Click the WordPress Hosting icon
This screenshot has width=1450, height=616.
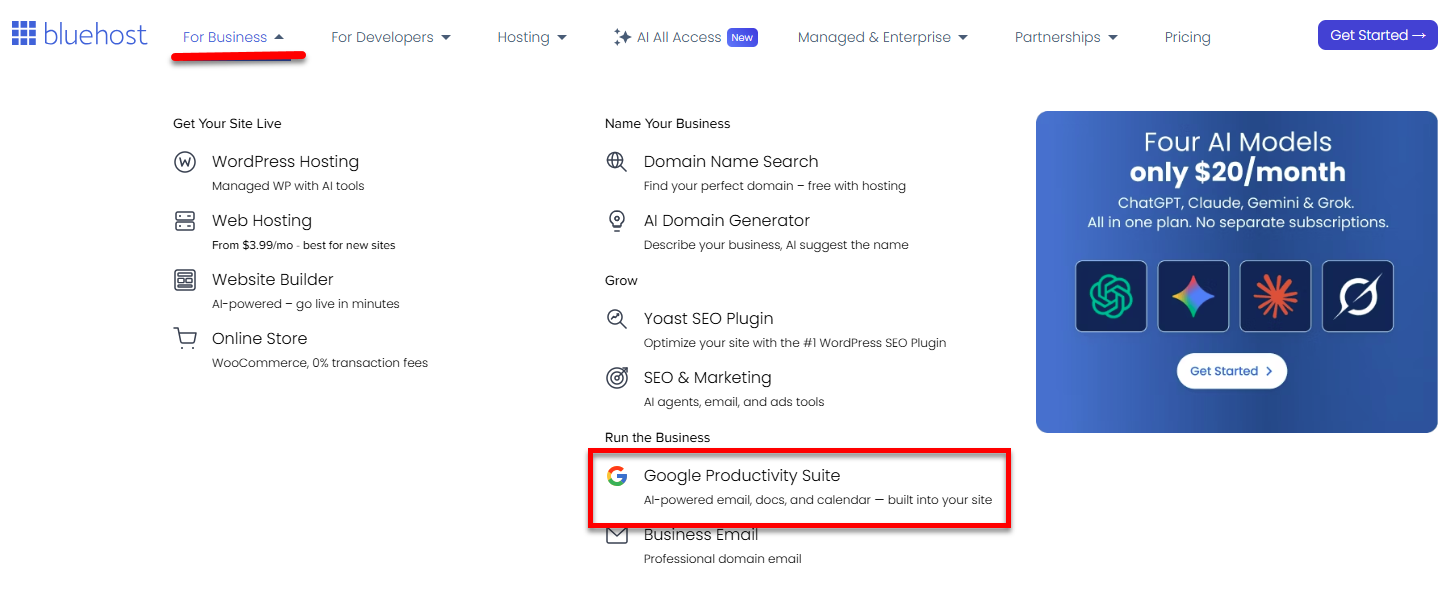pos(185,162)
